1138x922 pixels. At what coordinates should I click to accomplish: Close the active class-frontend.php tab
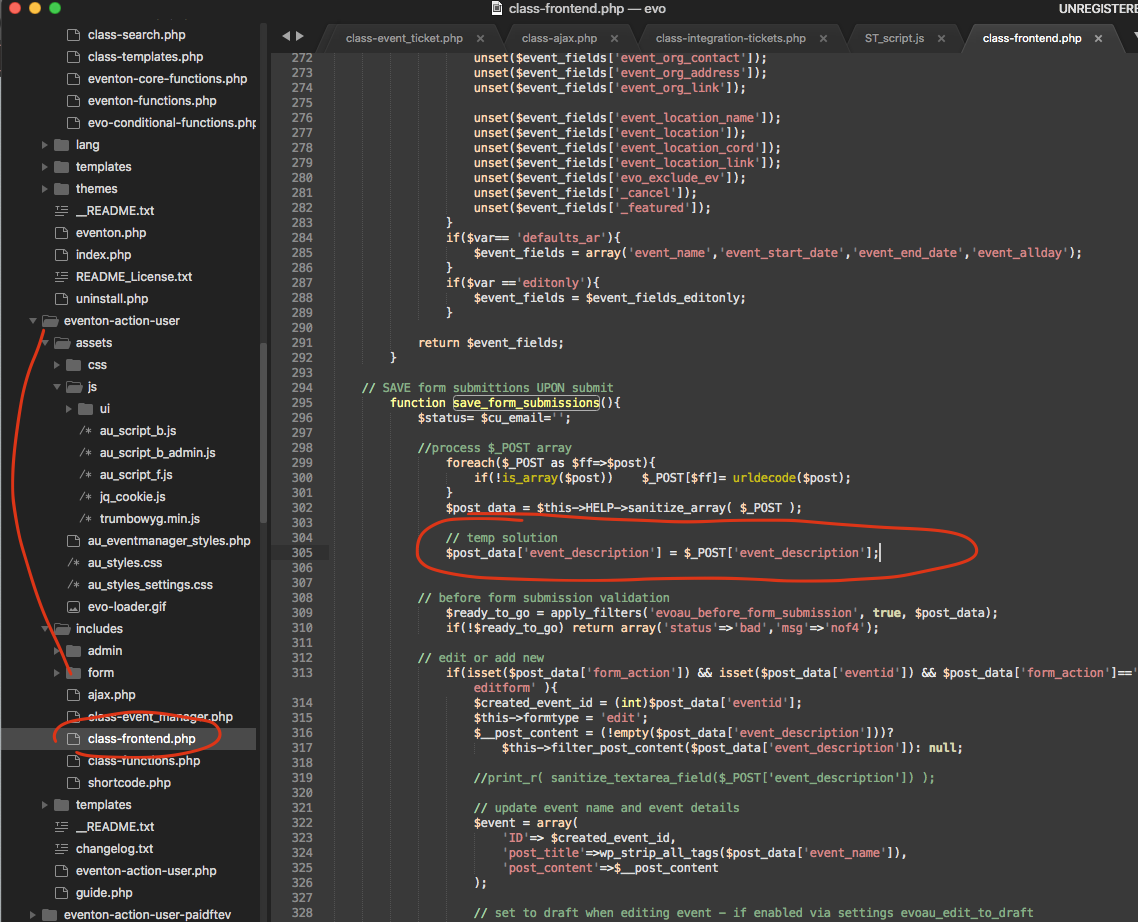[x=1098, y=37]
